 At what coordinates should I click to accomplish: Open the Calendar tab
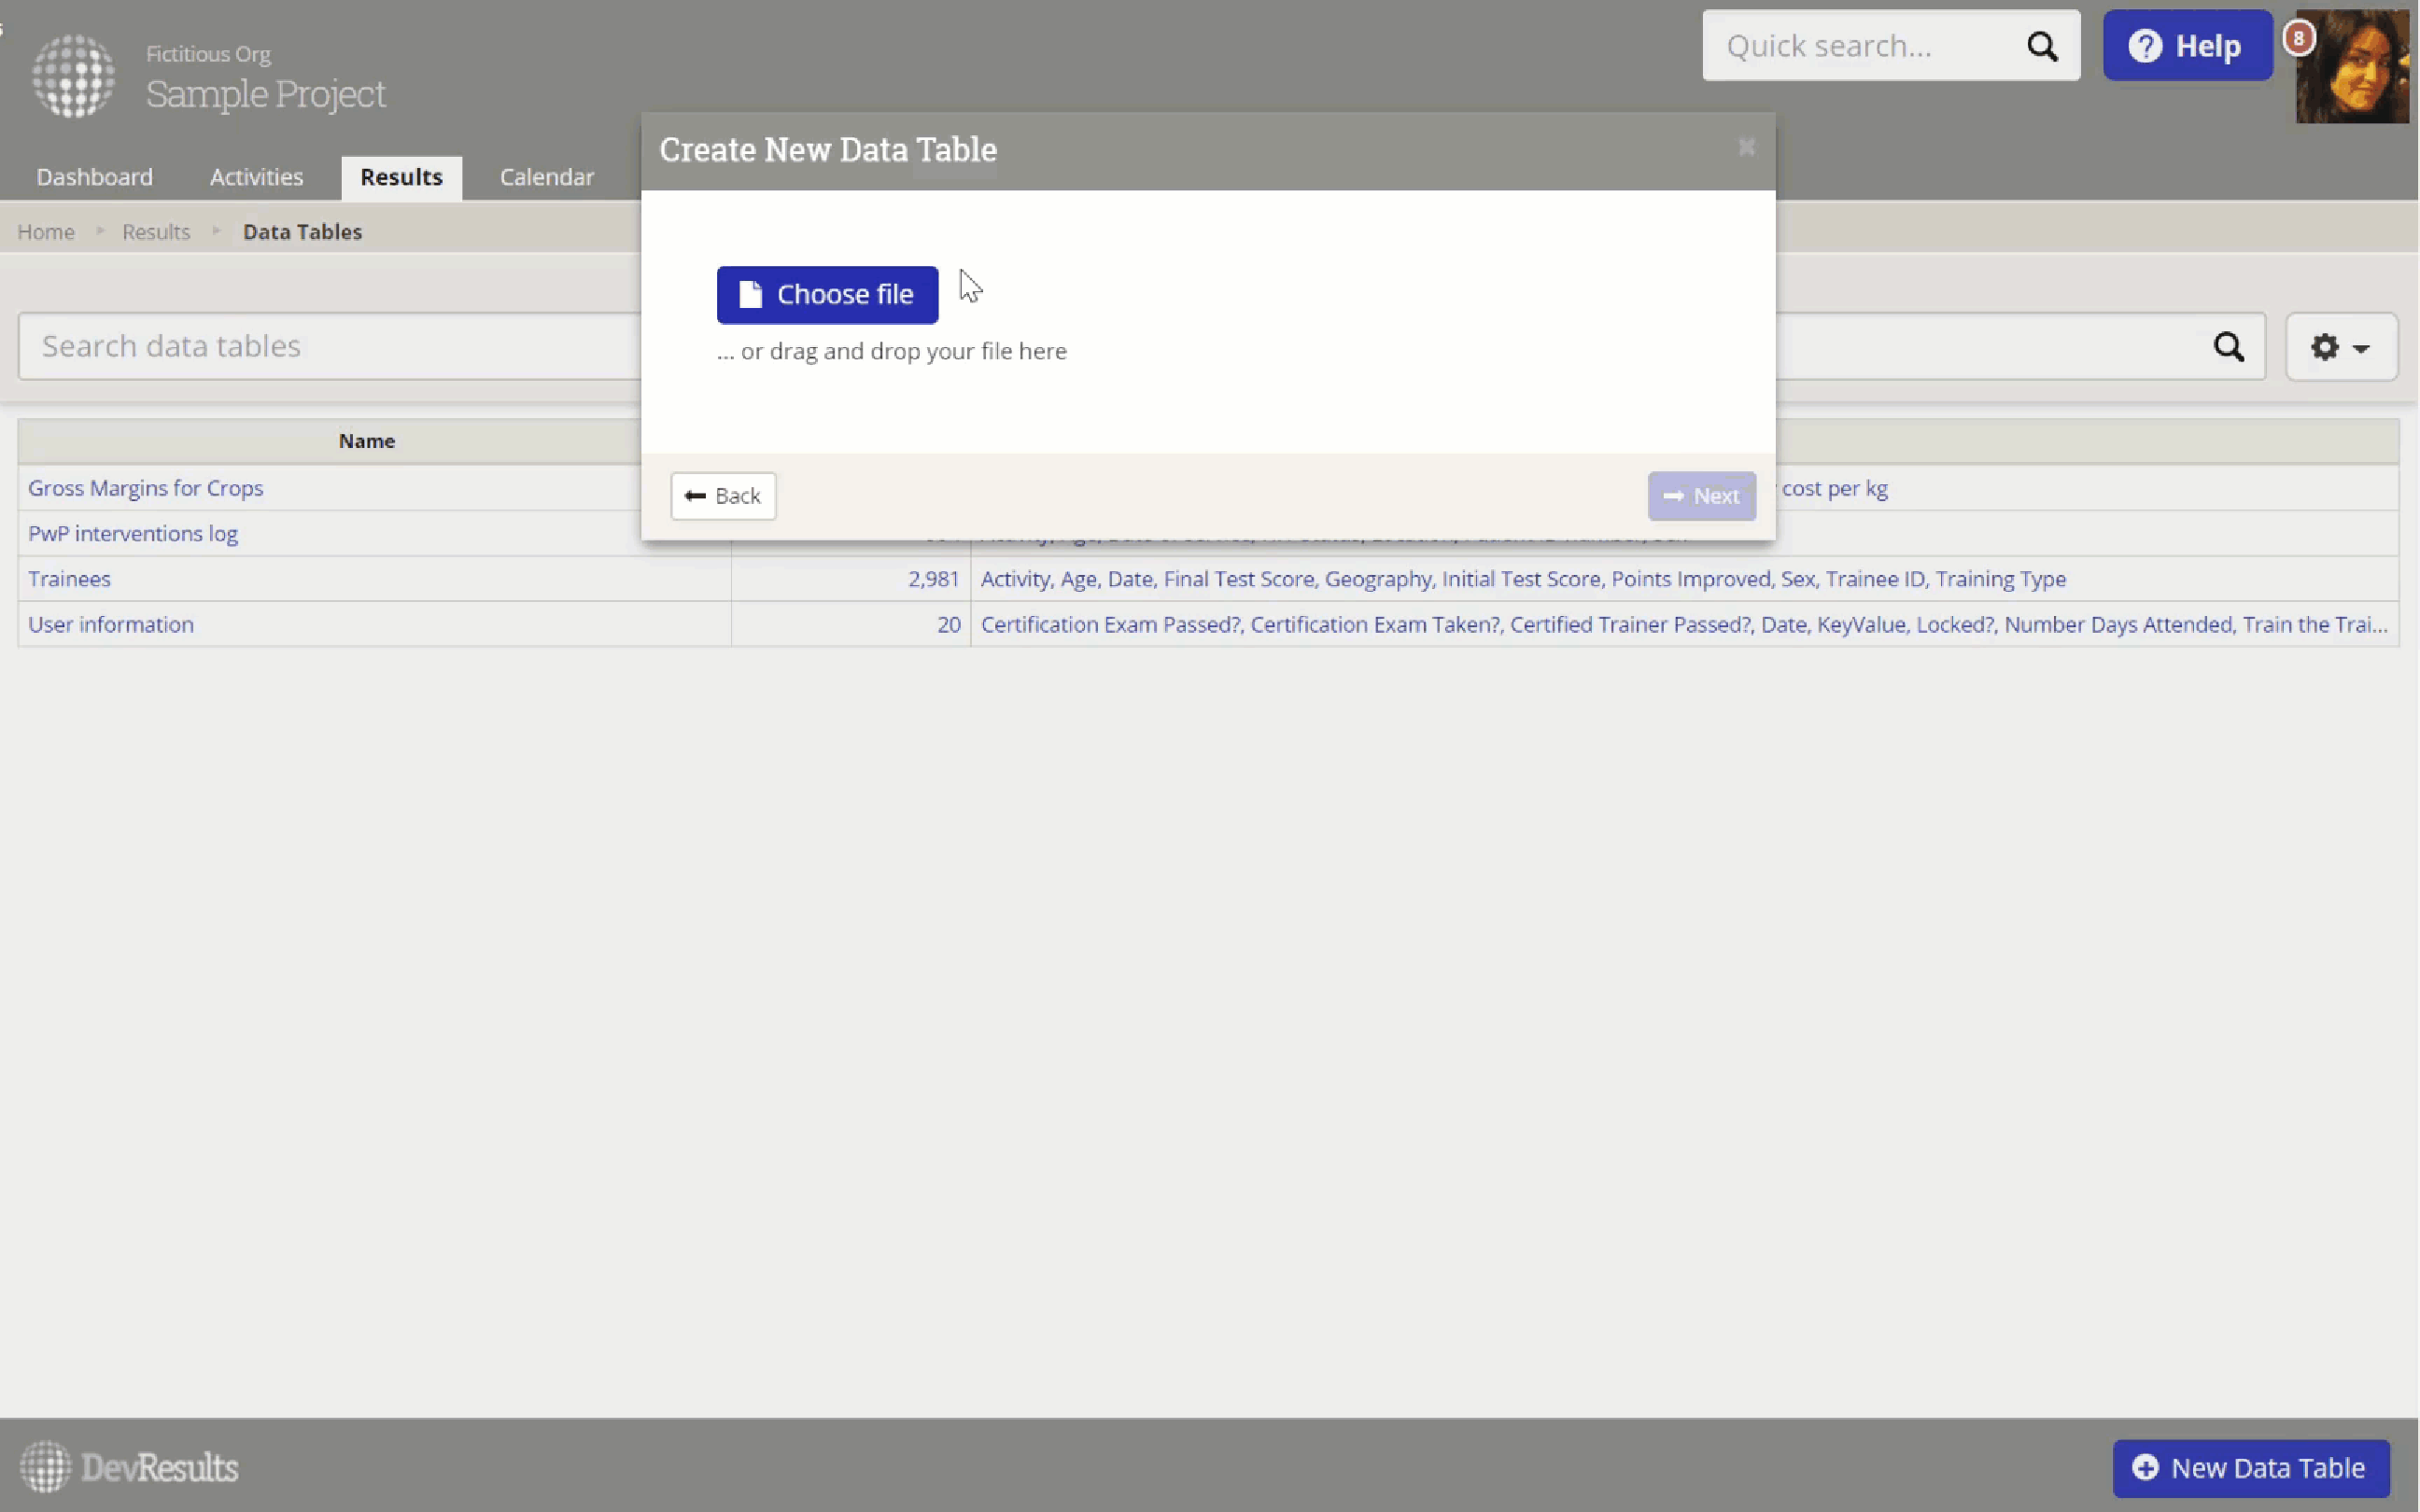coord(546,177)
